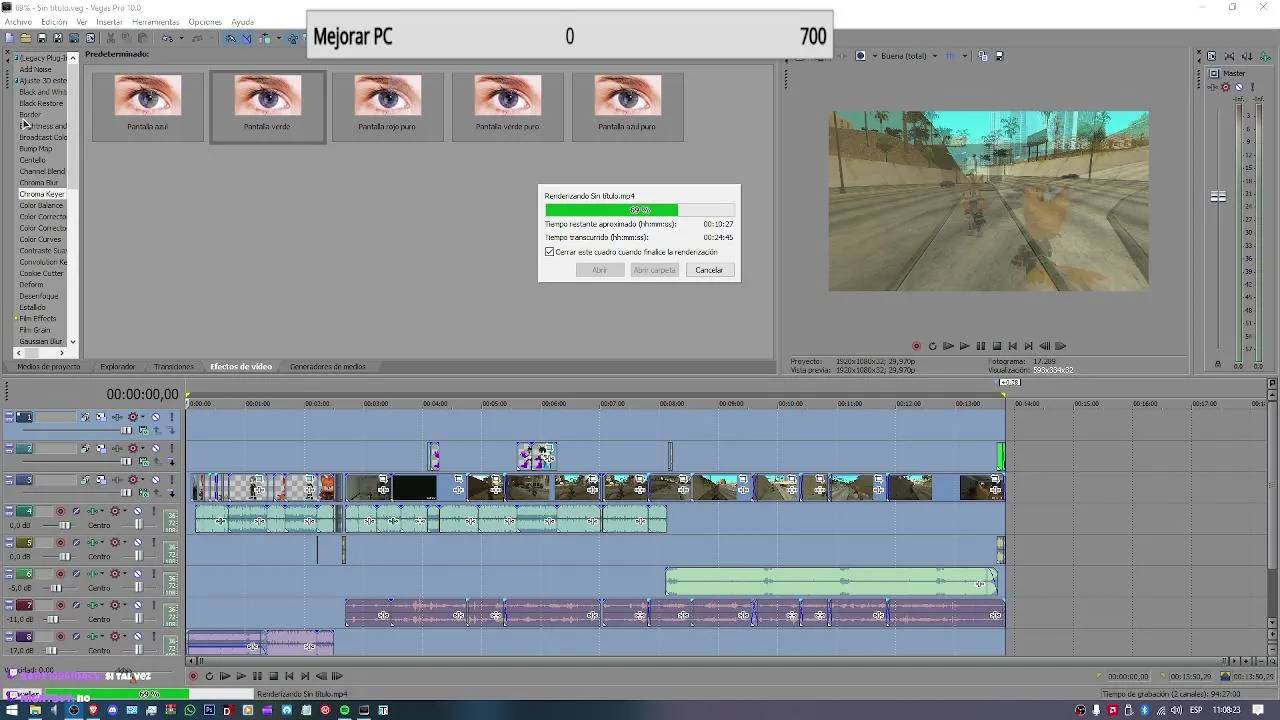1280x720 pixels.
Task: Click Master bus FX icon
Action: click(x=1212, y=87)
